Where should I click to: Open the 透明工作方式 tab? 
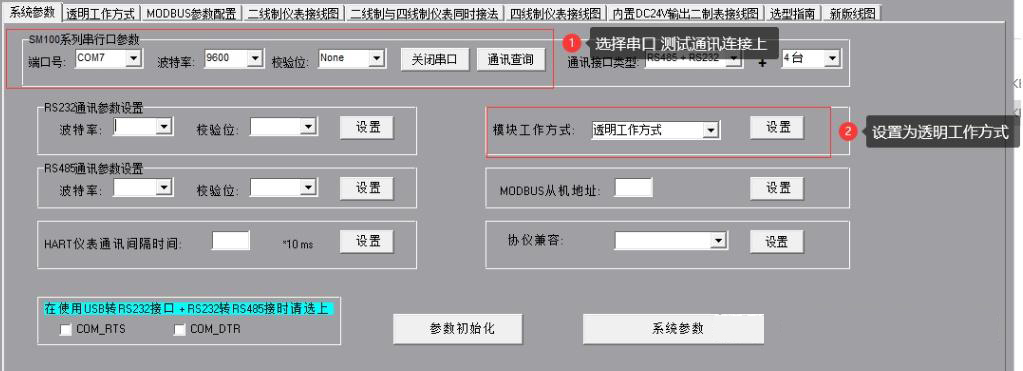101,14
